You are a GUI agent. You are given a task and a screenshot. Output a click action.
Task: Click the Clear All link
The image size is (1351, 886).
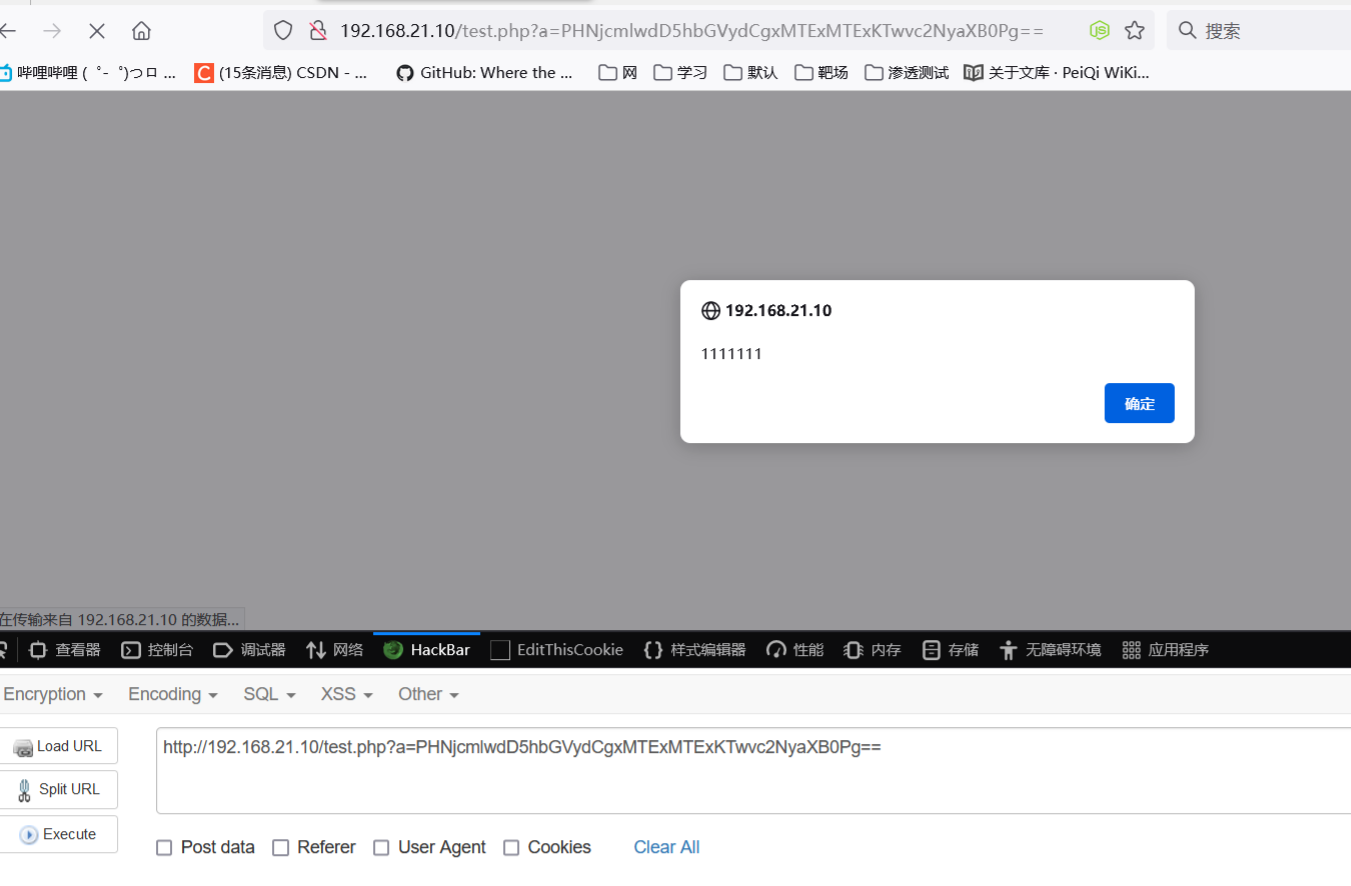pos(666,847)
